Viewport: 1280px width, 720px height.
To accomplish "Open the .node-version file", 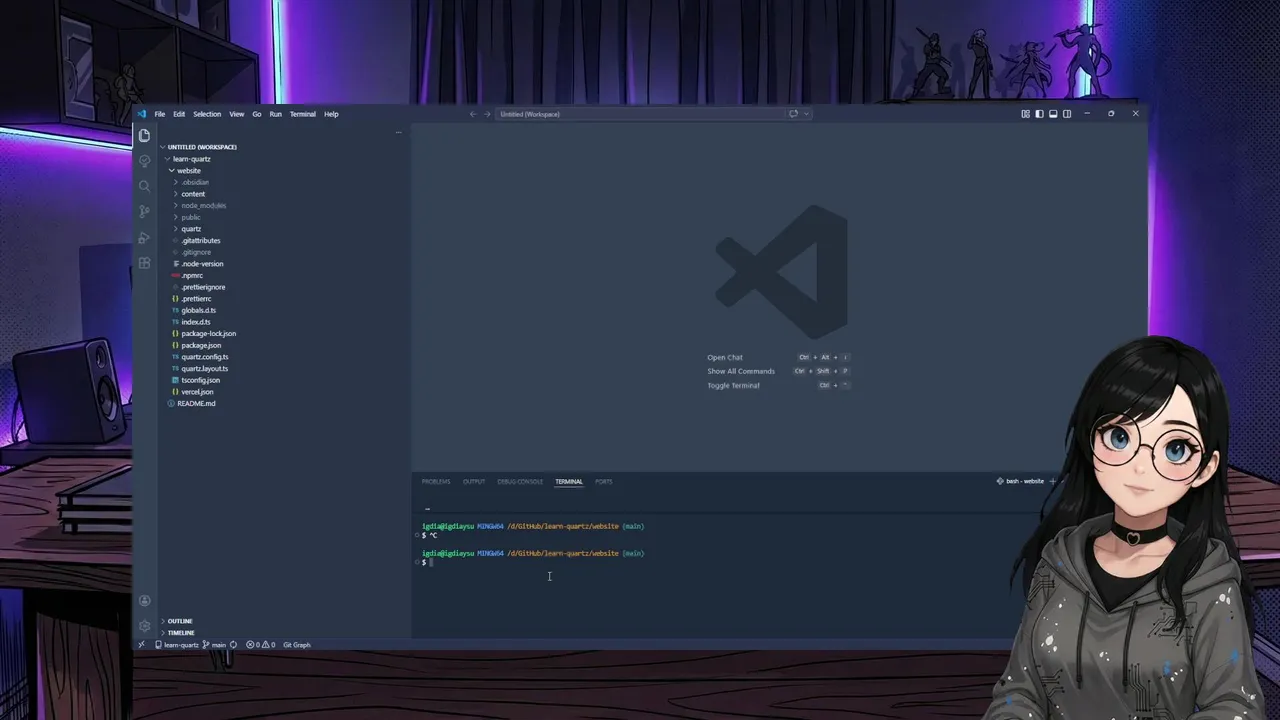I will [201, 264].
